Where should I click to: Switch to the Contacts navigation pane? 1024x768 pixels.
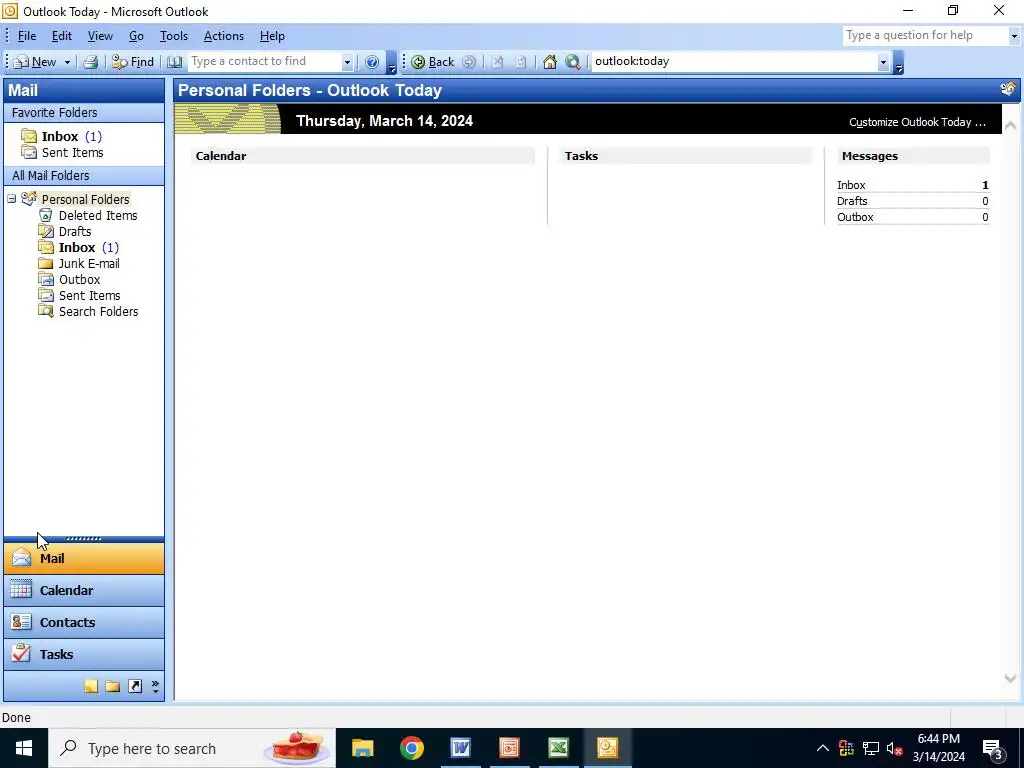click(x=84, y=622)
